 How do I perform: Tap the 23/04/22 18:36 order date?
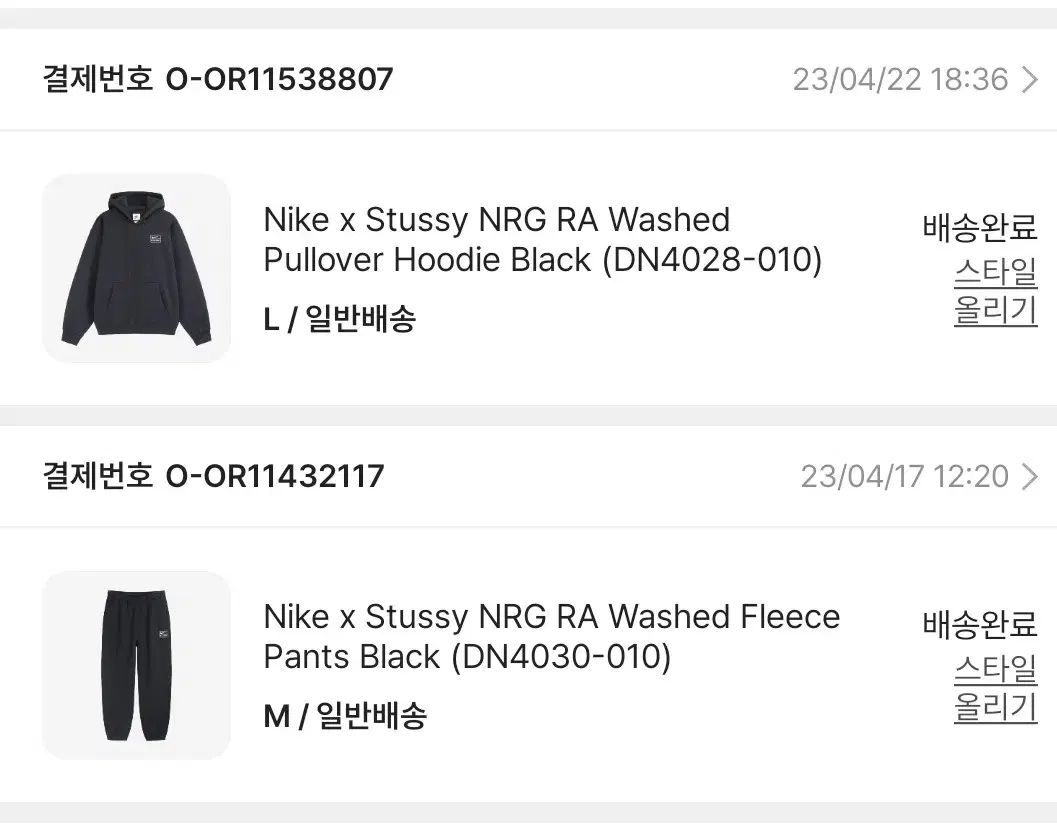tap(900, 80)
